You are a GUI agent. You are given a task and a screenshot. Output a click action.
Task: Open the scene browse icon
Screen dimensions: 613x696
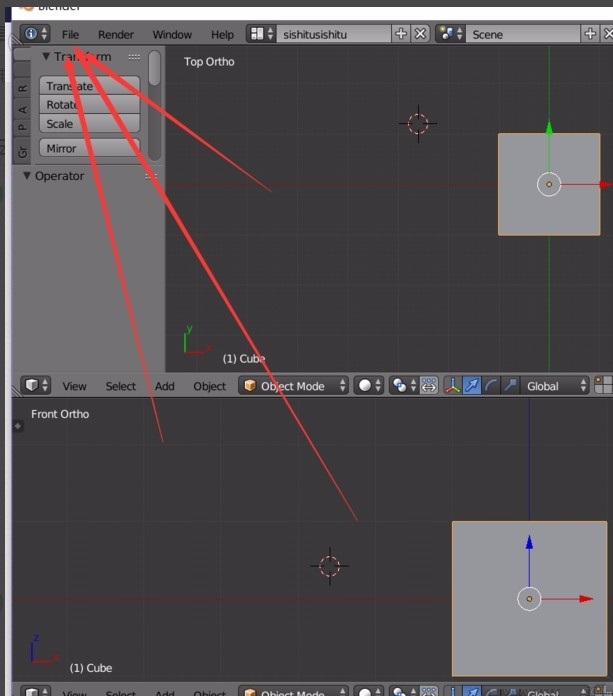(451, 34)
